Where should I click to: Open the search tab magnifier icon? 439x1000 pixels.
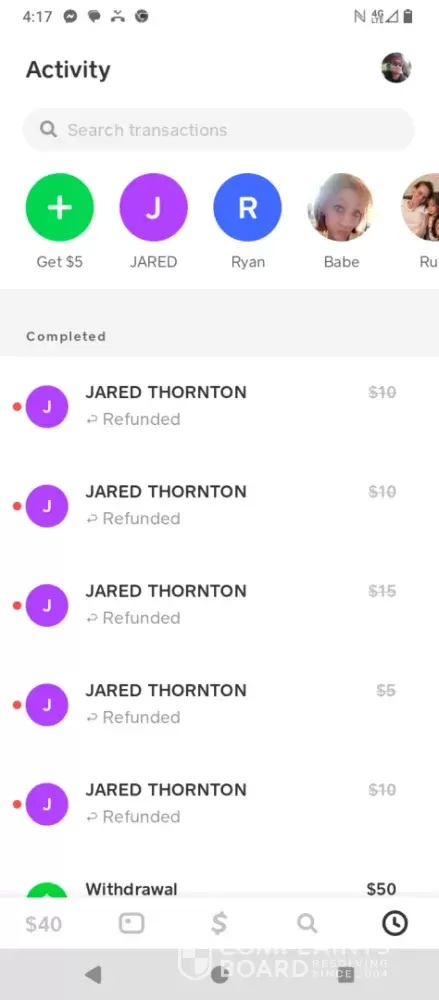tap(307, 923)
